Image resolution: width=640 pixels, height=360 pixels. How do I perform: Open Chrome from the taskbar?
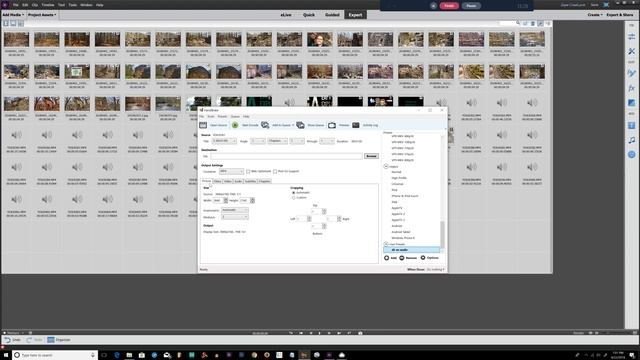[254, 355]
